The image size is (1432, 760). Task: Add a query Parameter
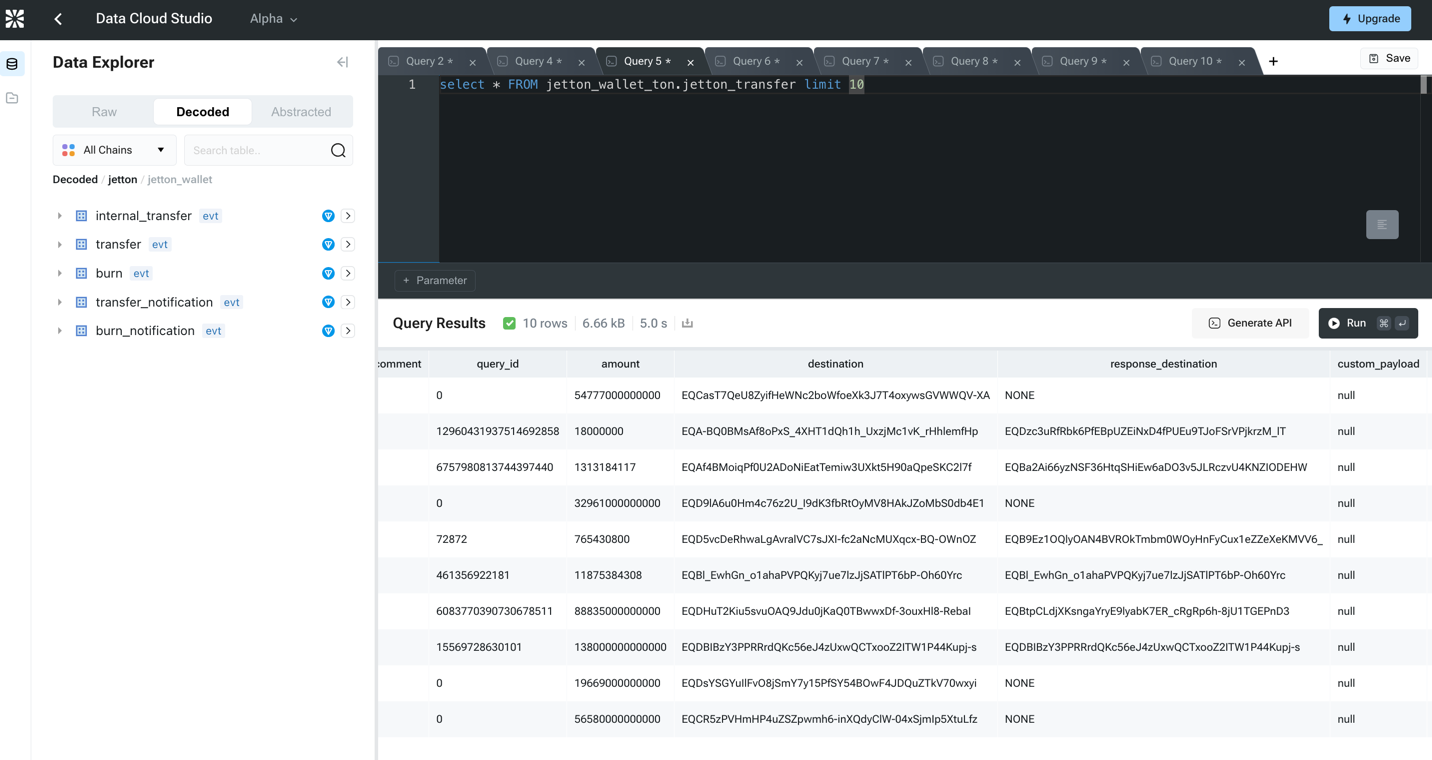pyautogui.click(x=435, y=281)
